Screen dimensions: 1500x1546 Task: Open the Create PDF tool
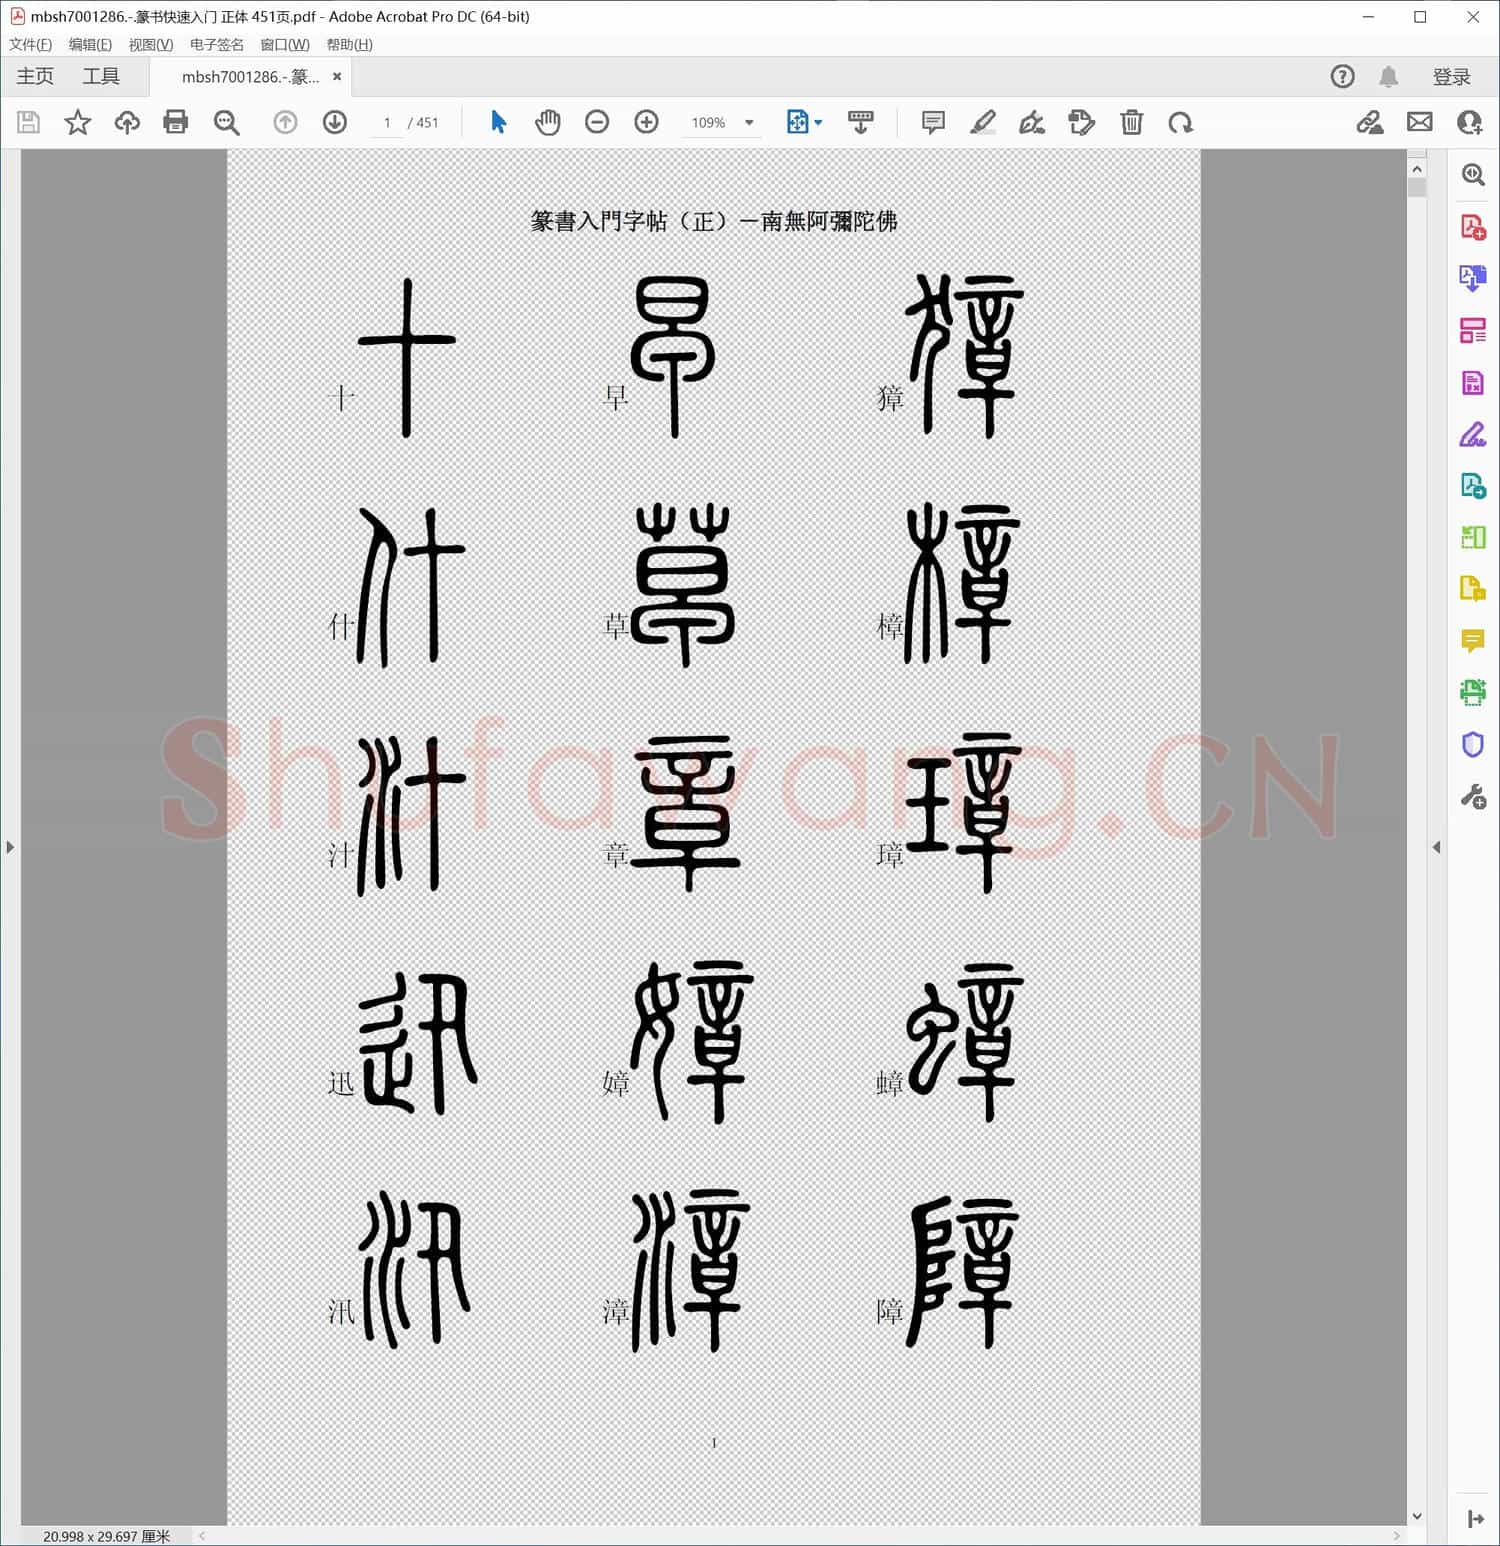pyautogui.click(x=1472, y=227)
